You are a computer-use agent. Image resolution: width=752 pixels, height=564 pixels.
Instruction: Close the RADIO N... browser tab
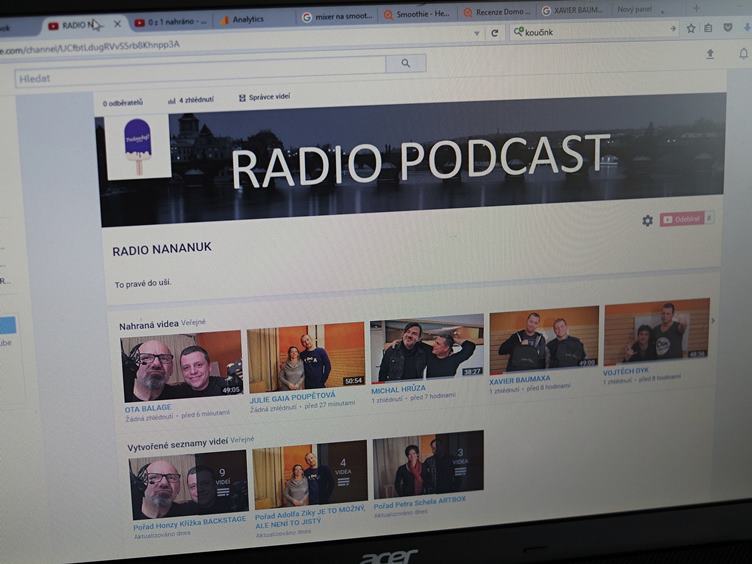(x=118, y=24)
